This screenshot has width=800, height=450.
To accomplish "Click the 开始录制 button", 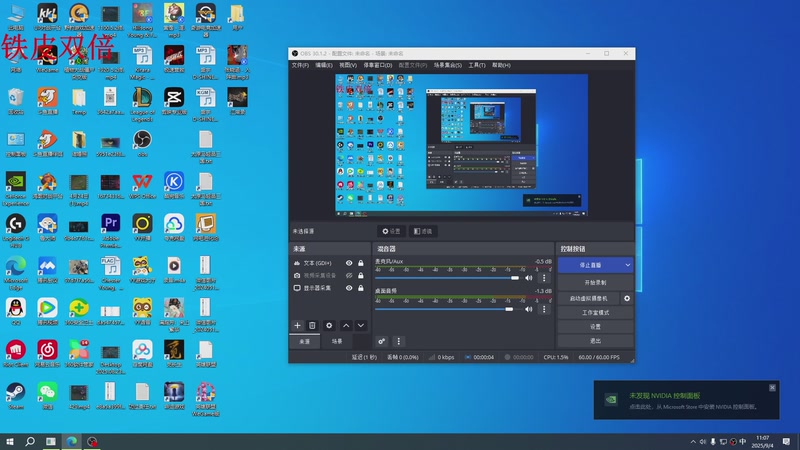I will pyautogui.click(x=595, y=282).
